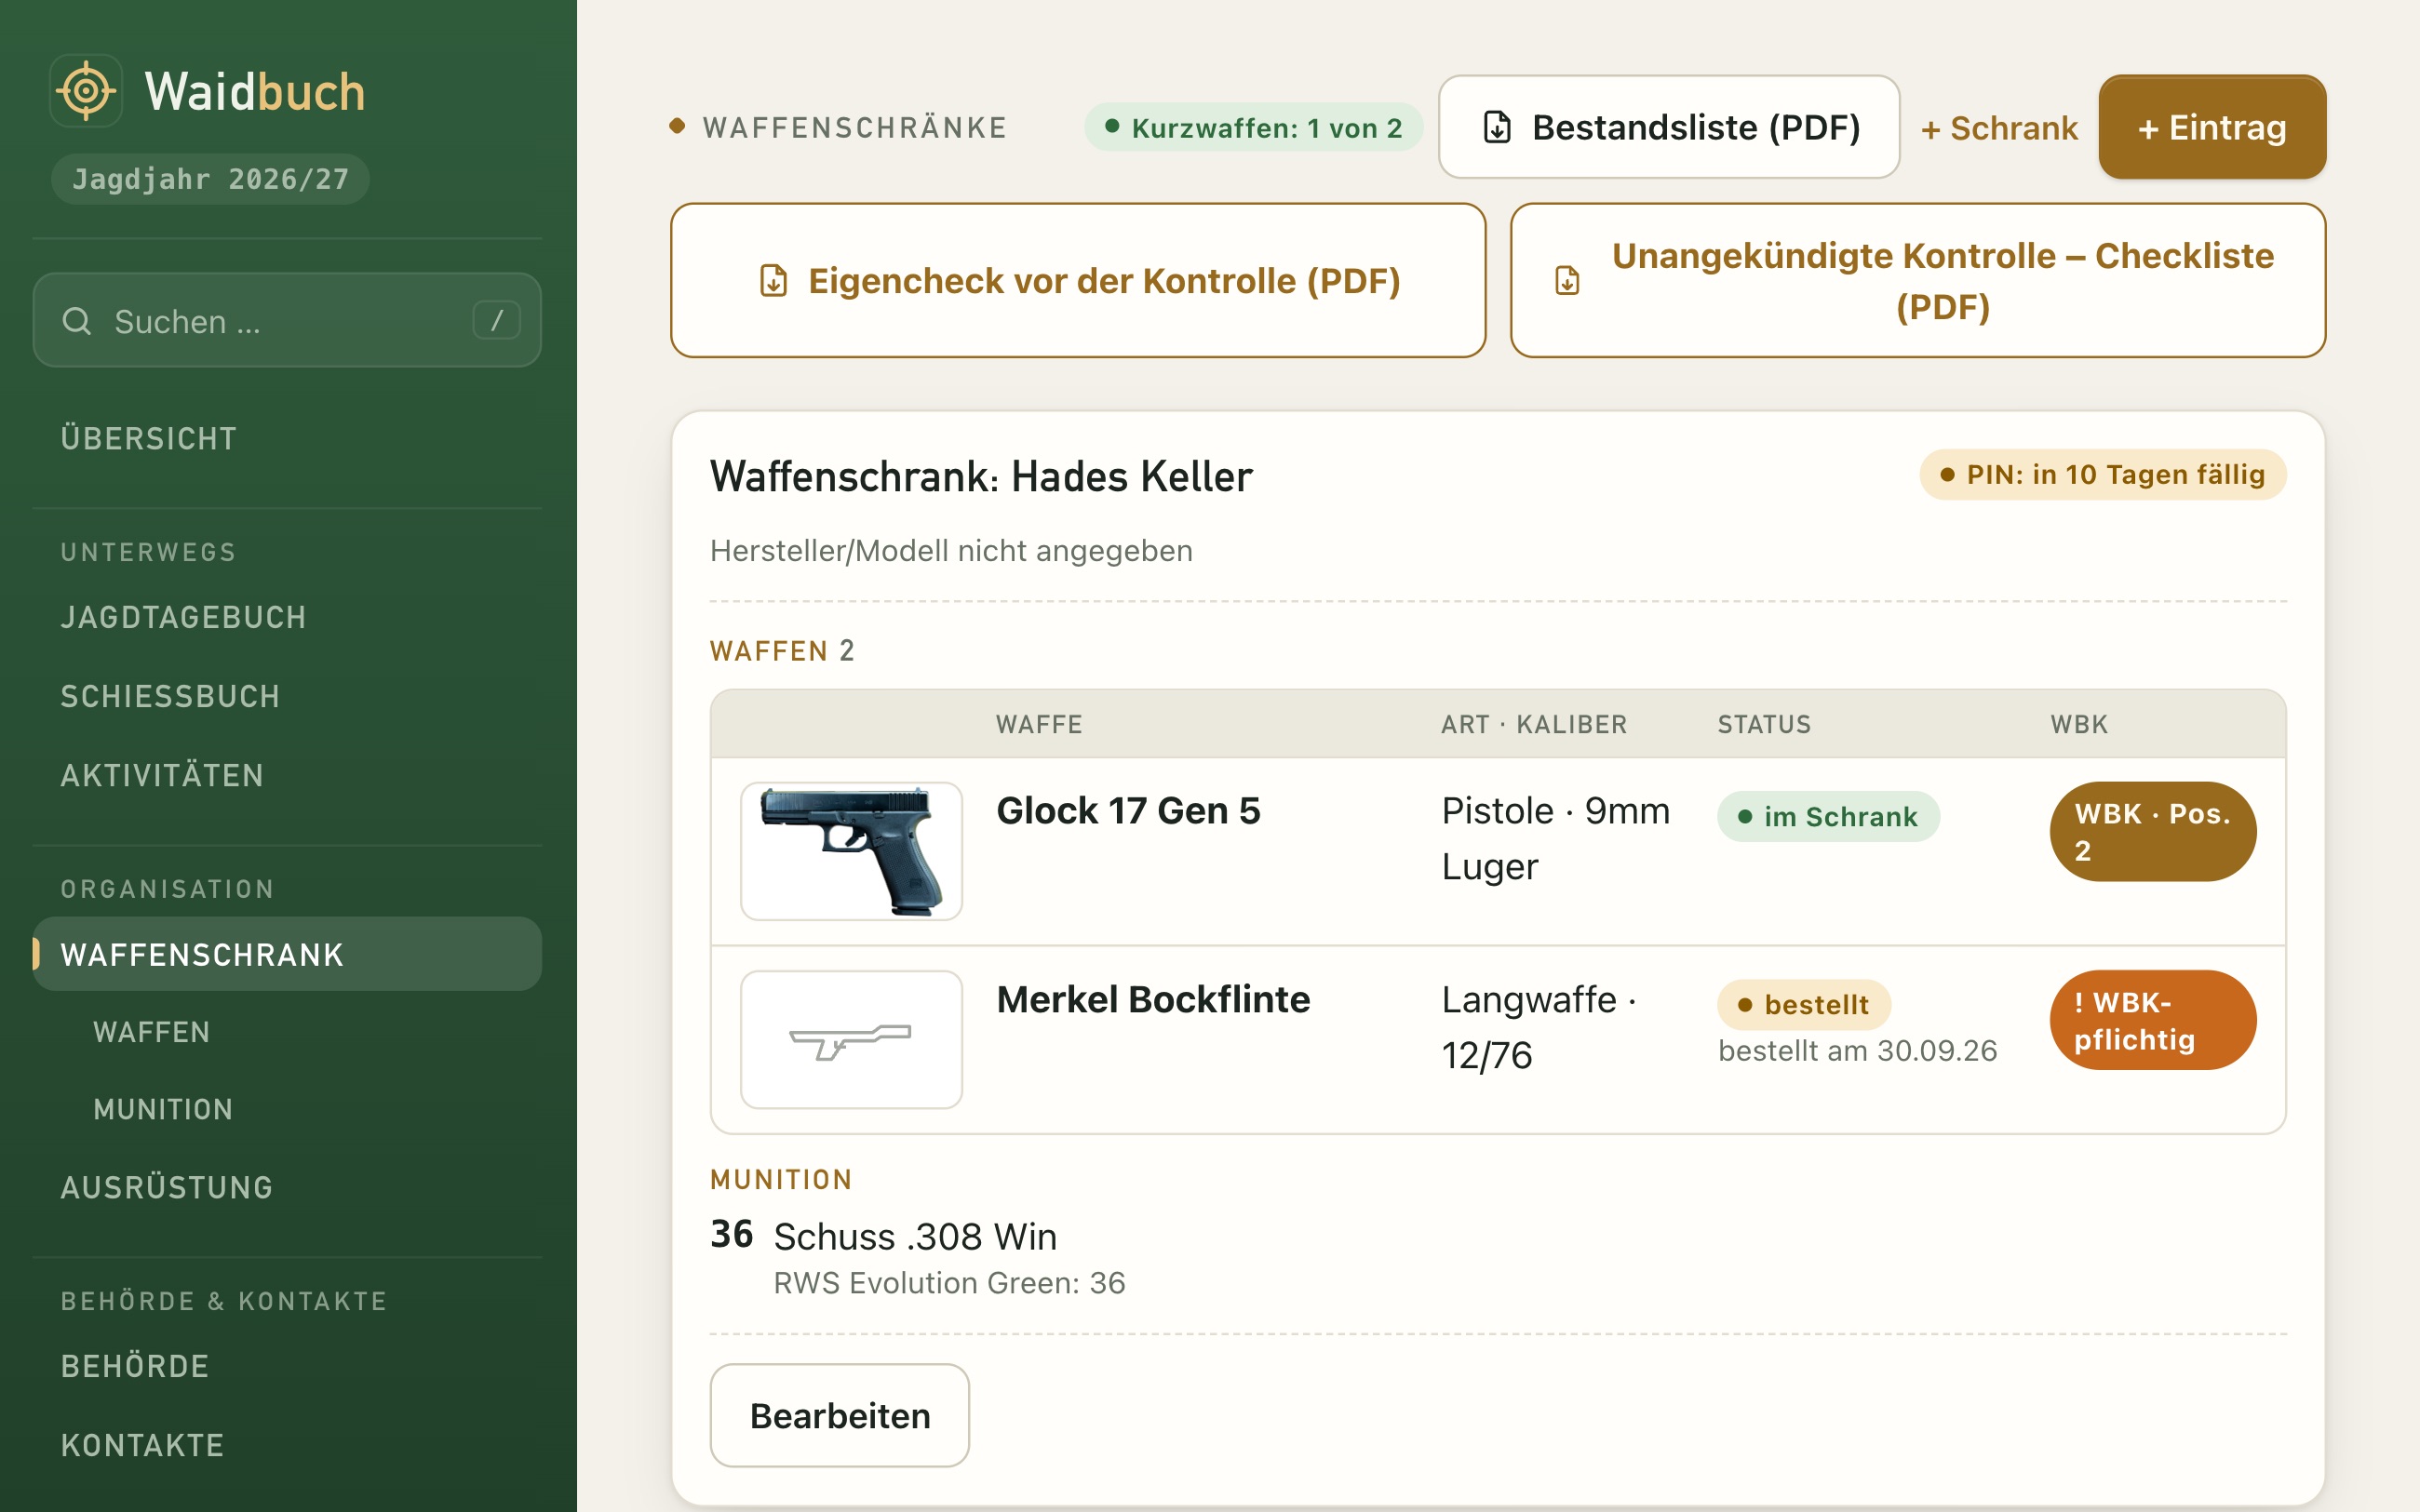Click the Unangekündigte Kontrolle PDF file icon

[1567, 281]
